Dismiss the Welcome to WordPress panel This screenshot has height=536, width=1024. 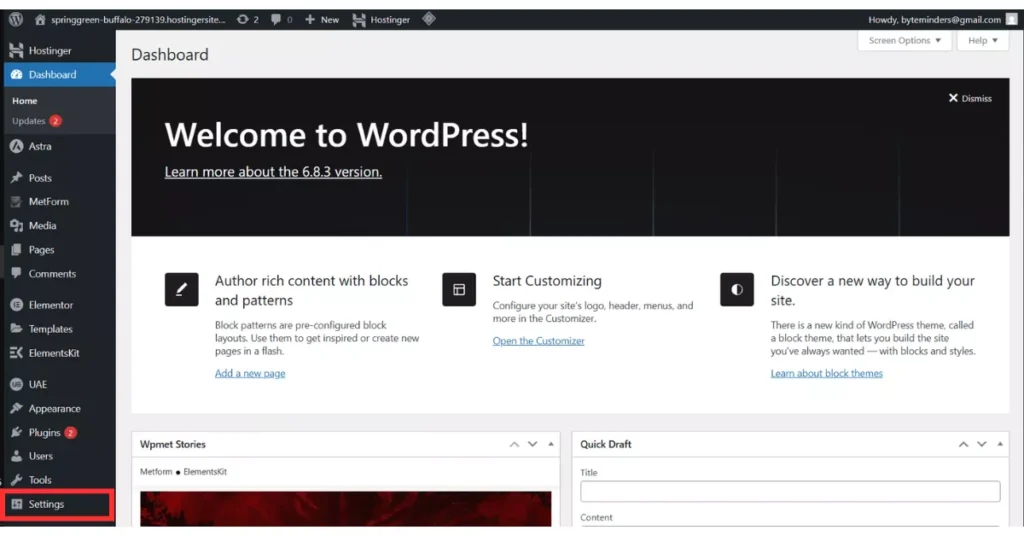click(x=970, y=98)
